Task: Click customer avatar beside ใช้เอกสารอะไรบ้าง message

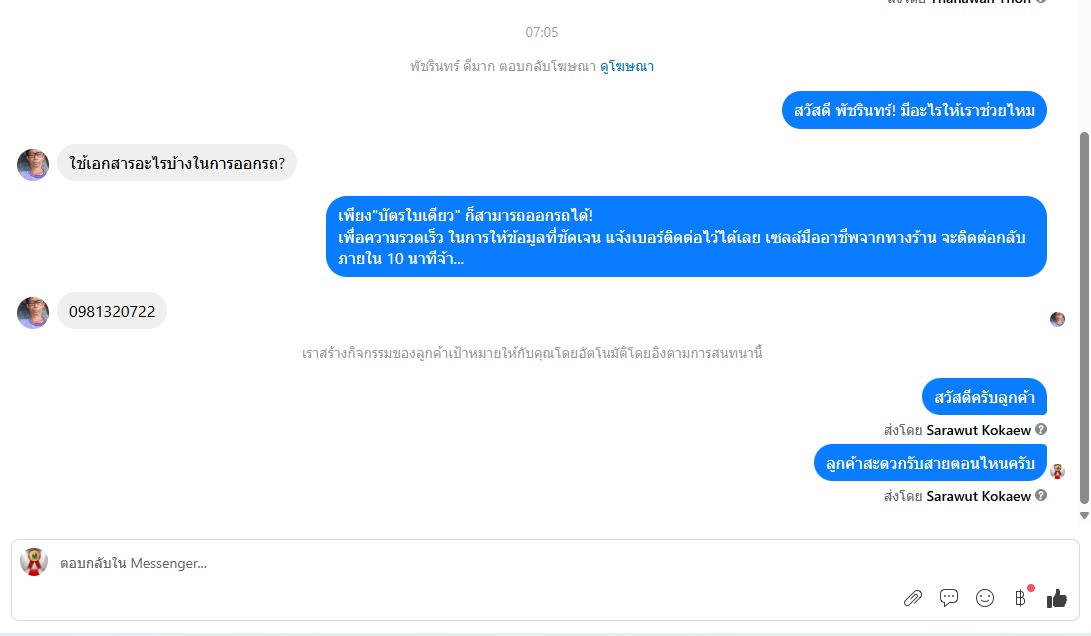Action: 33,164
